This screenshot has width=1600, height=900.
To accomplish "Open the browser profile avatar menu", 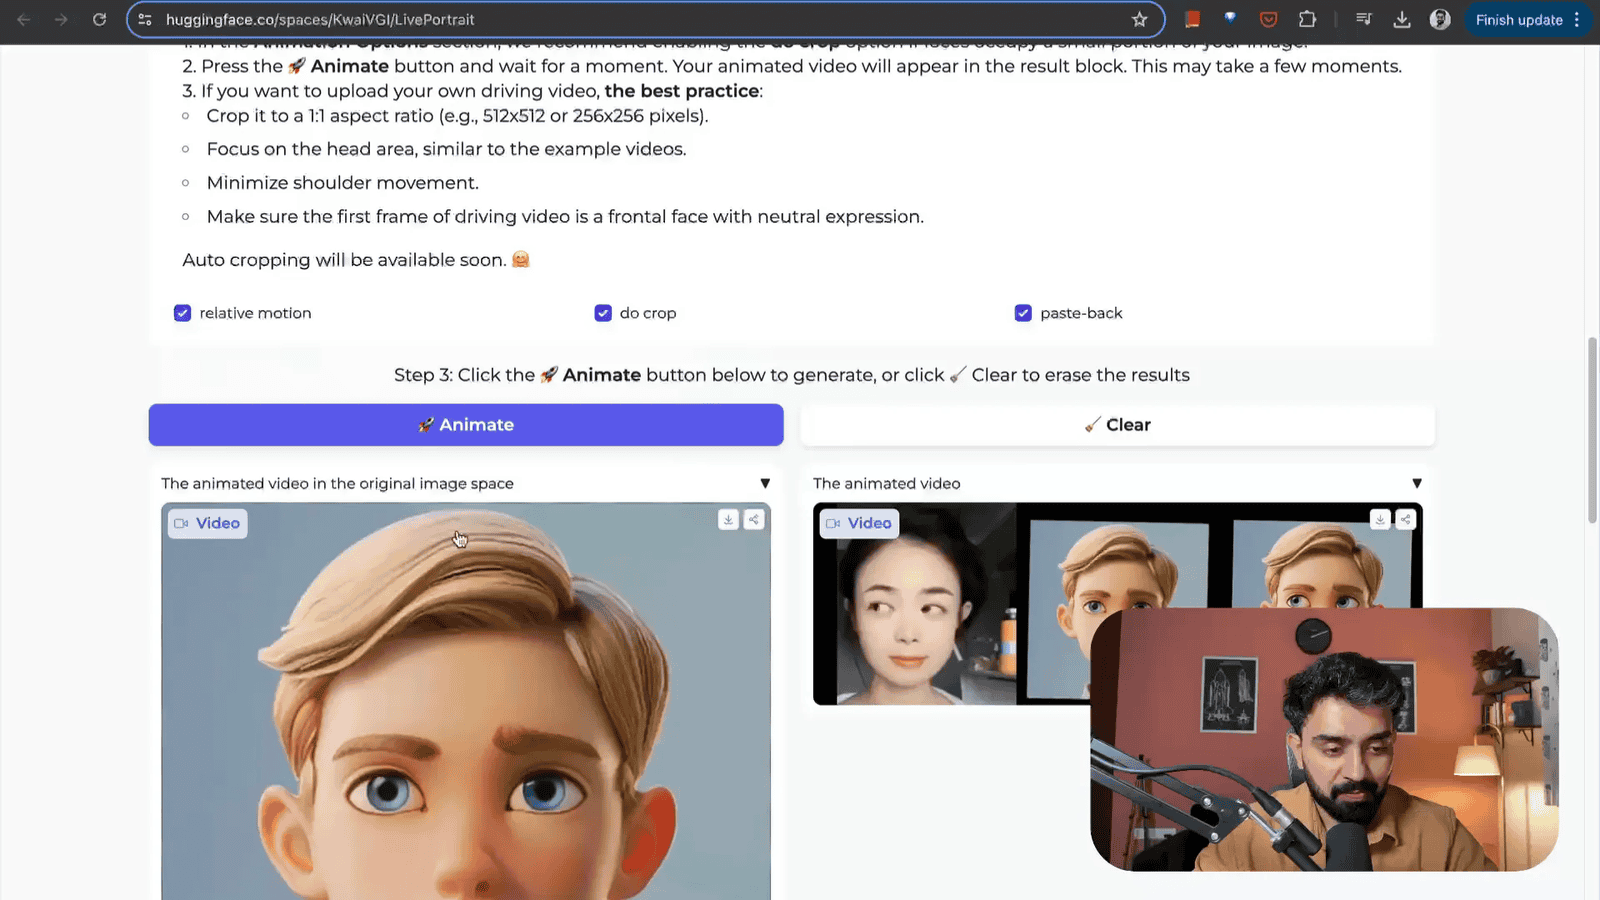I will (x=1439, y=18).
